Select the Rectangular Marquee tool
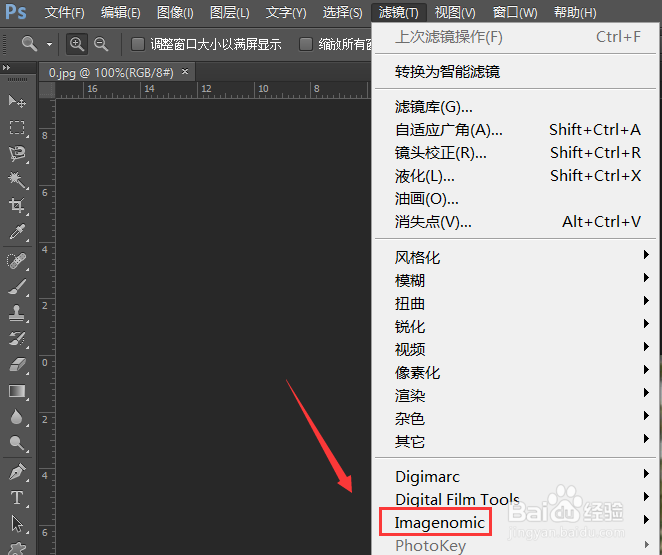The width and height of the screenshot is (662, 555). 17,127
